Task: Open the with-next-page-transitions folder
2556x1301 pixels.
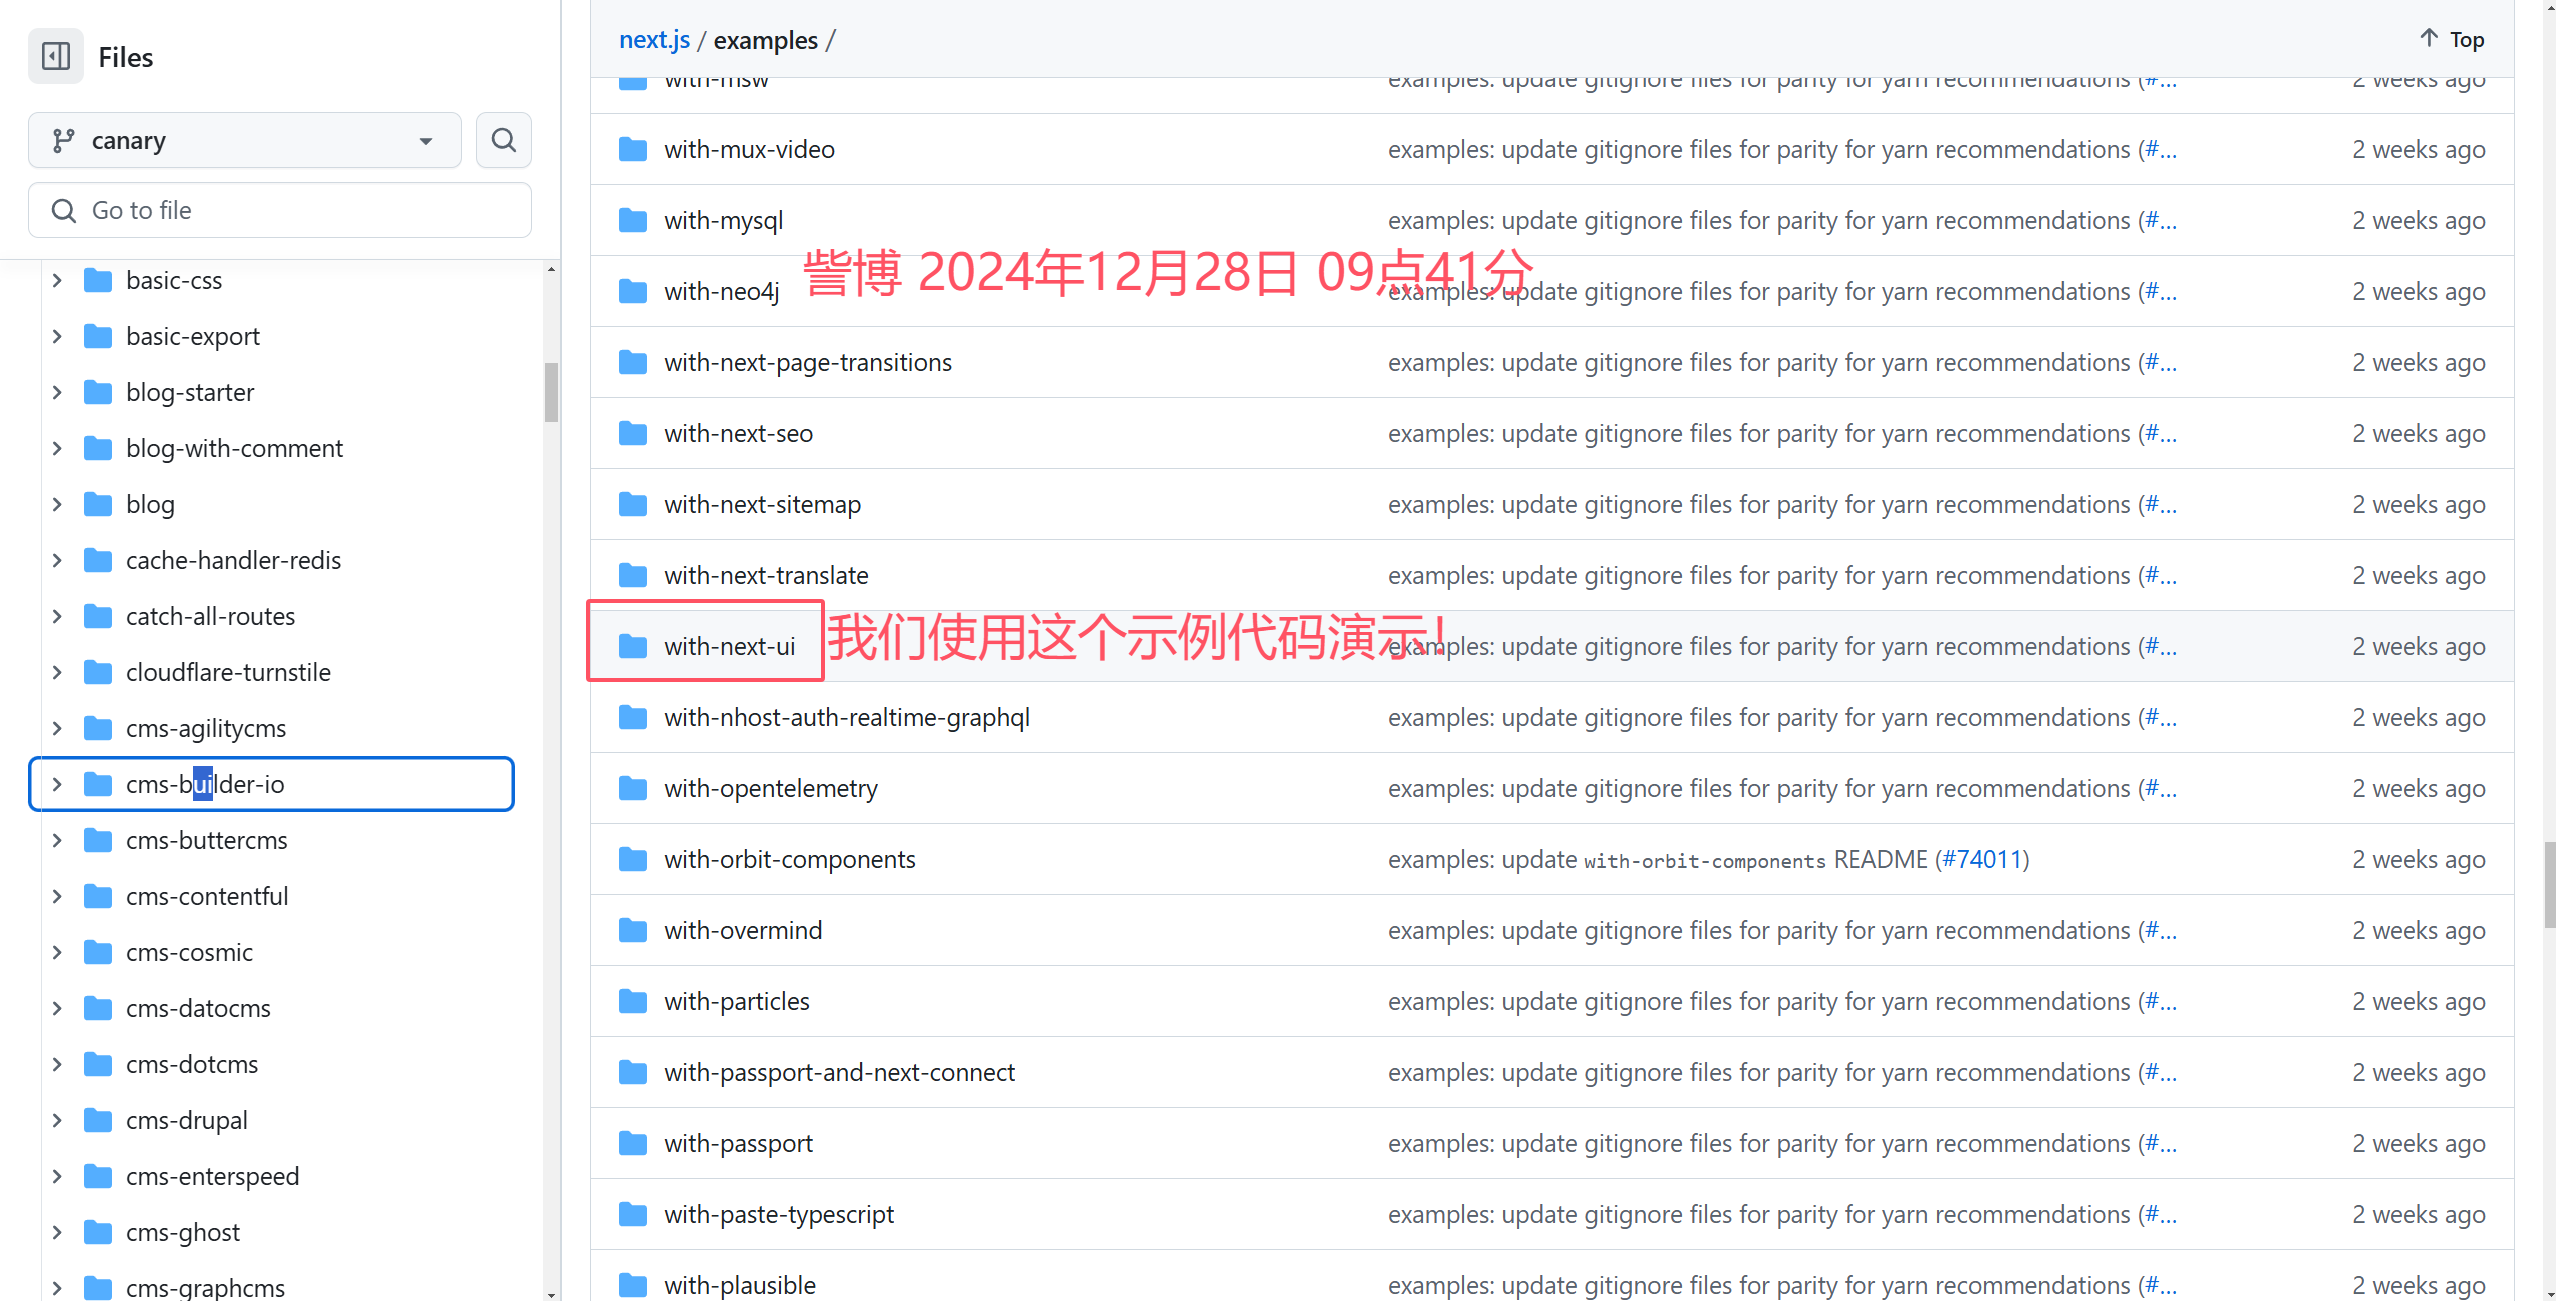Action: [x=808, y=363]
